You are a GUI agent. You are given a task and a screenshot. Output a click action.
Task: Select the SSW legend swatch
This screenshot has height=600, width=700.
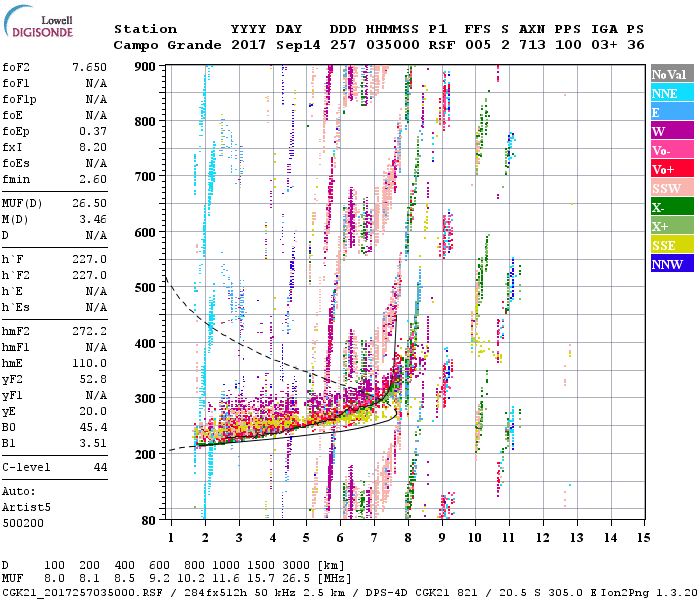[x=672, y=188]
